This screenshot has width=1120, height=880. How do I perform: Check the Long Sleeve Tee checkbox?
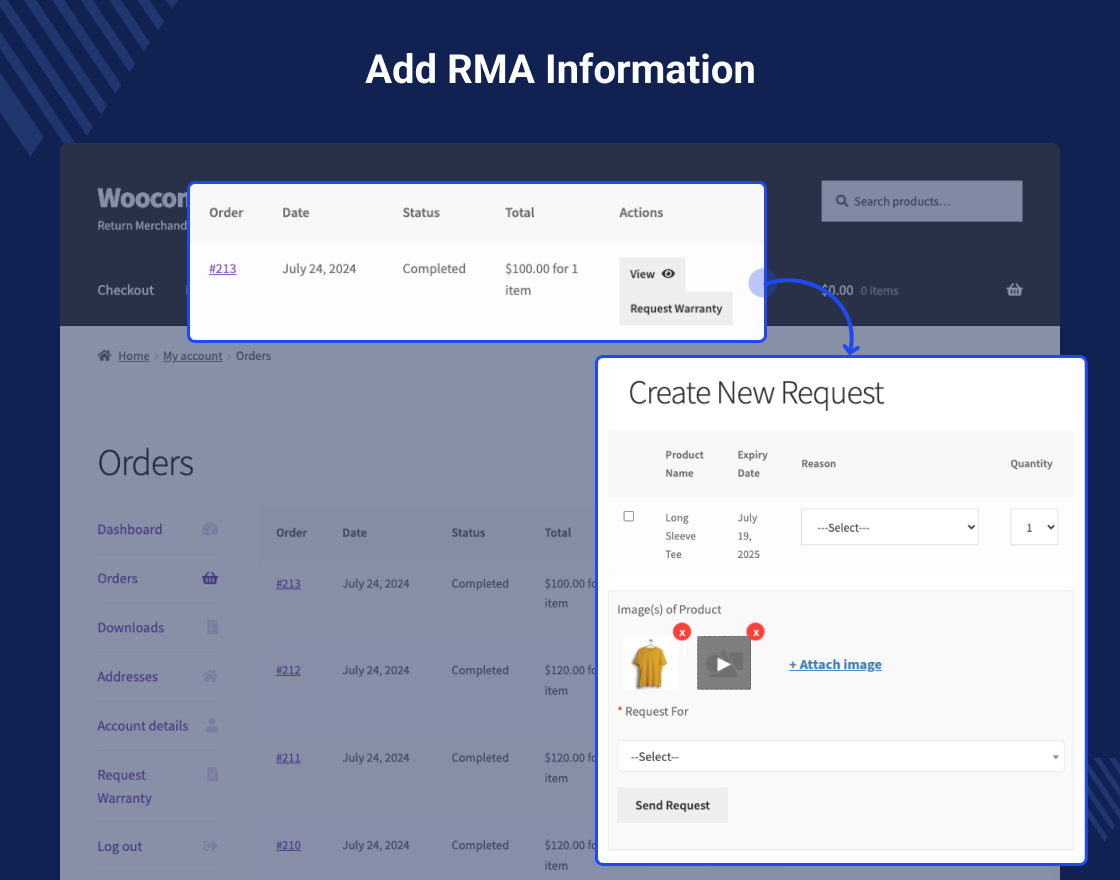pos(628,517)
